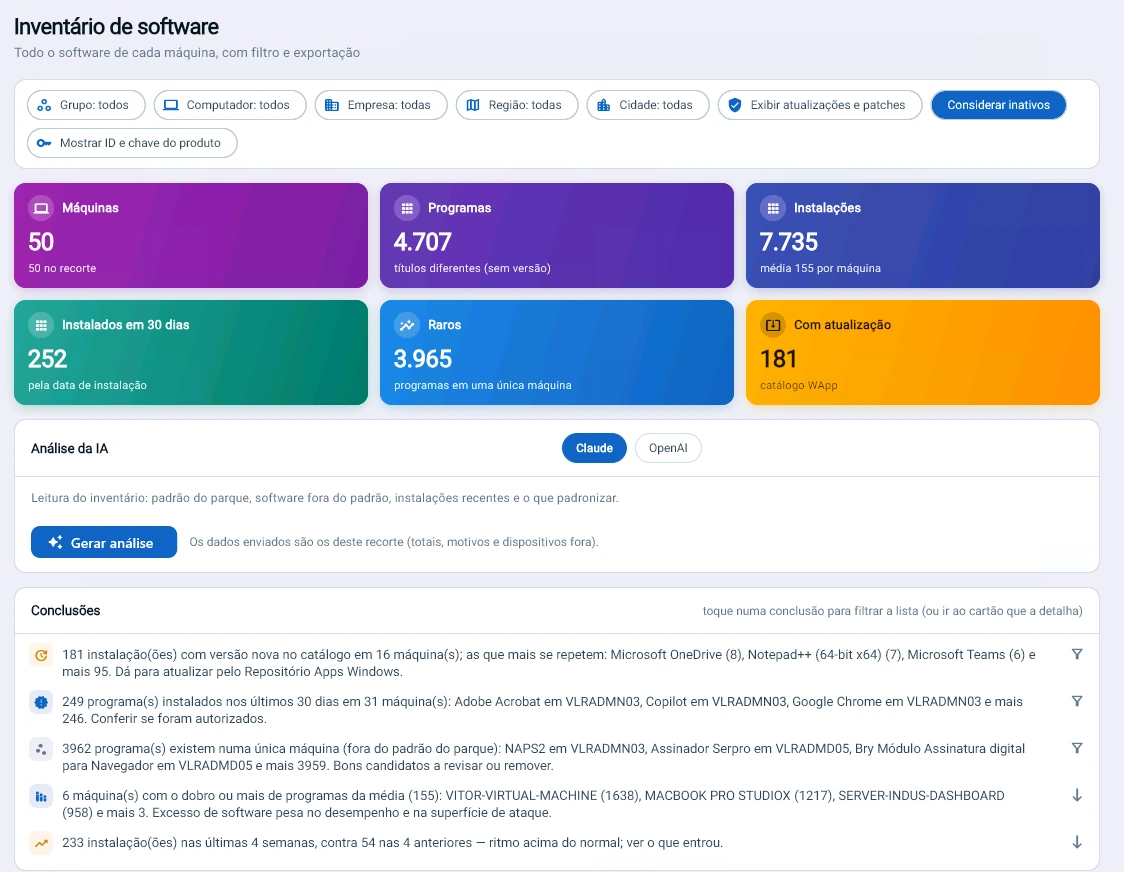Click the down arrow on the 6 máquinas conclusion
The width and height of the screenshot is (1124, 872).
coord(1077,795)
